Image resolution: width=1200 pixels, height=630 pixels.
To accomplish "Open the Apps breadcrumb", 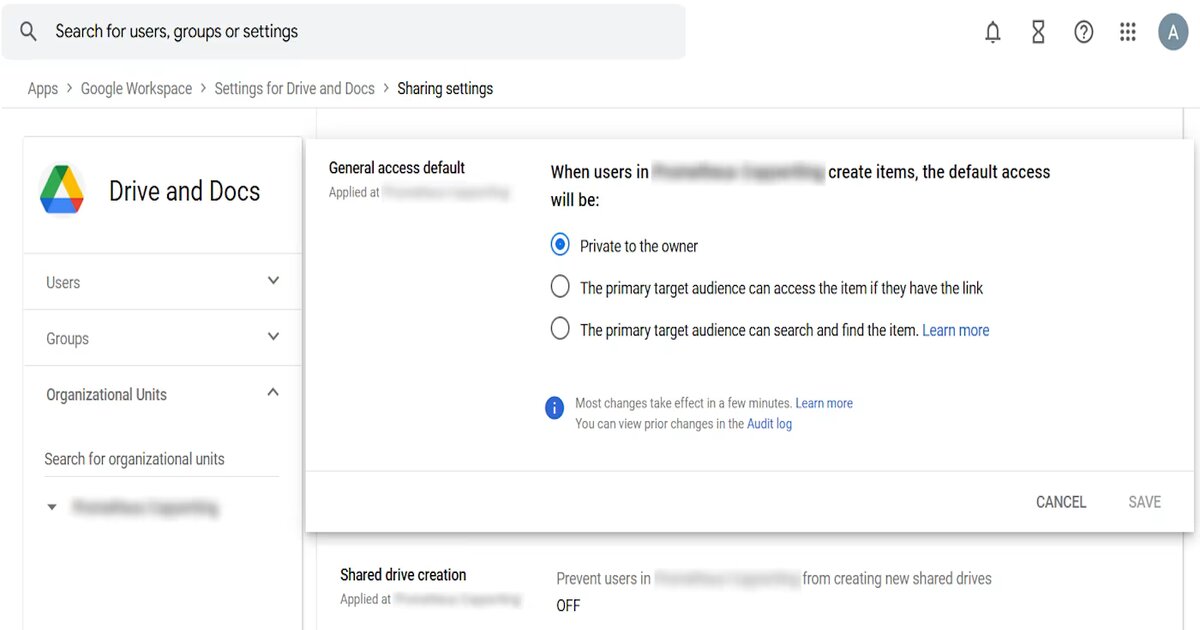I will point(42,88).
